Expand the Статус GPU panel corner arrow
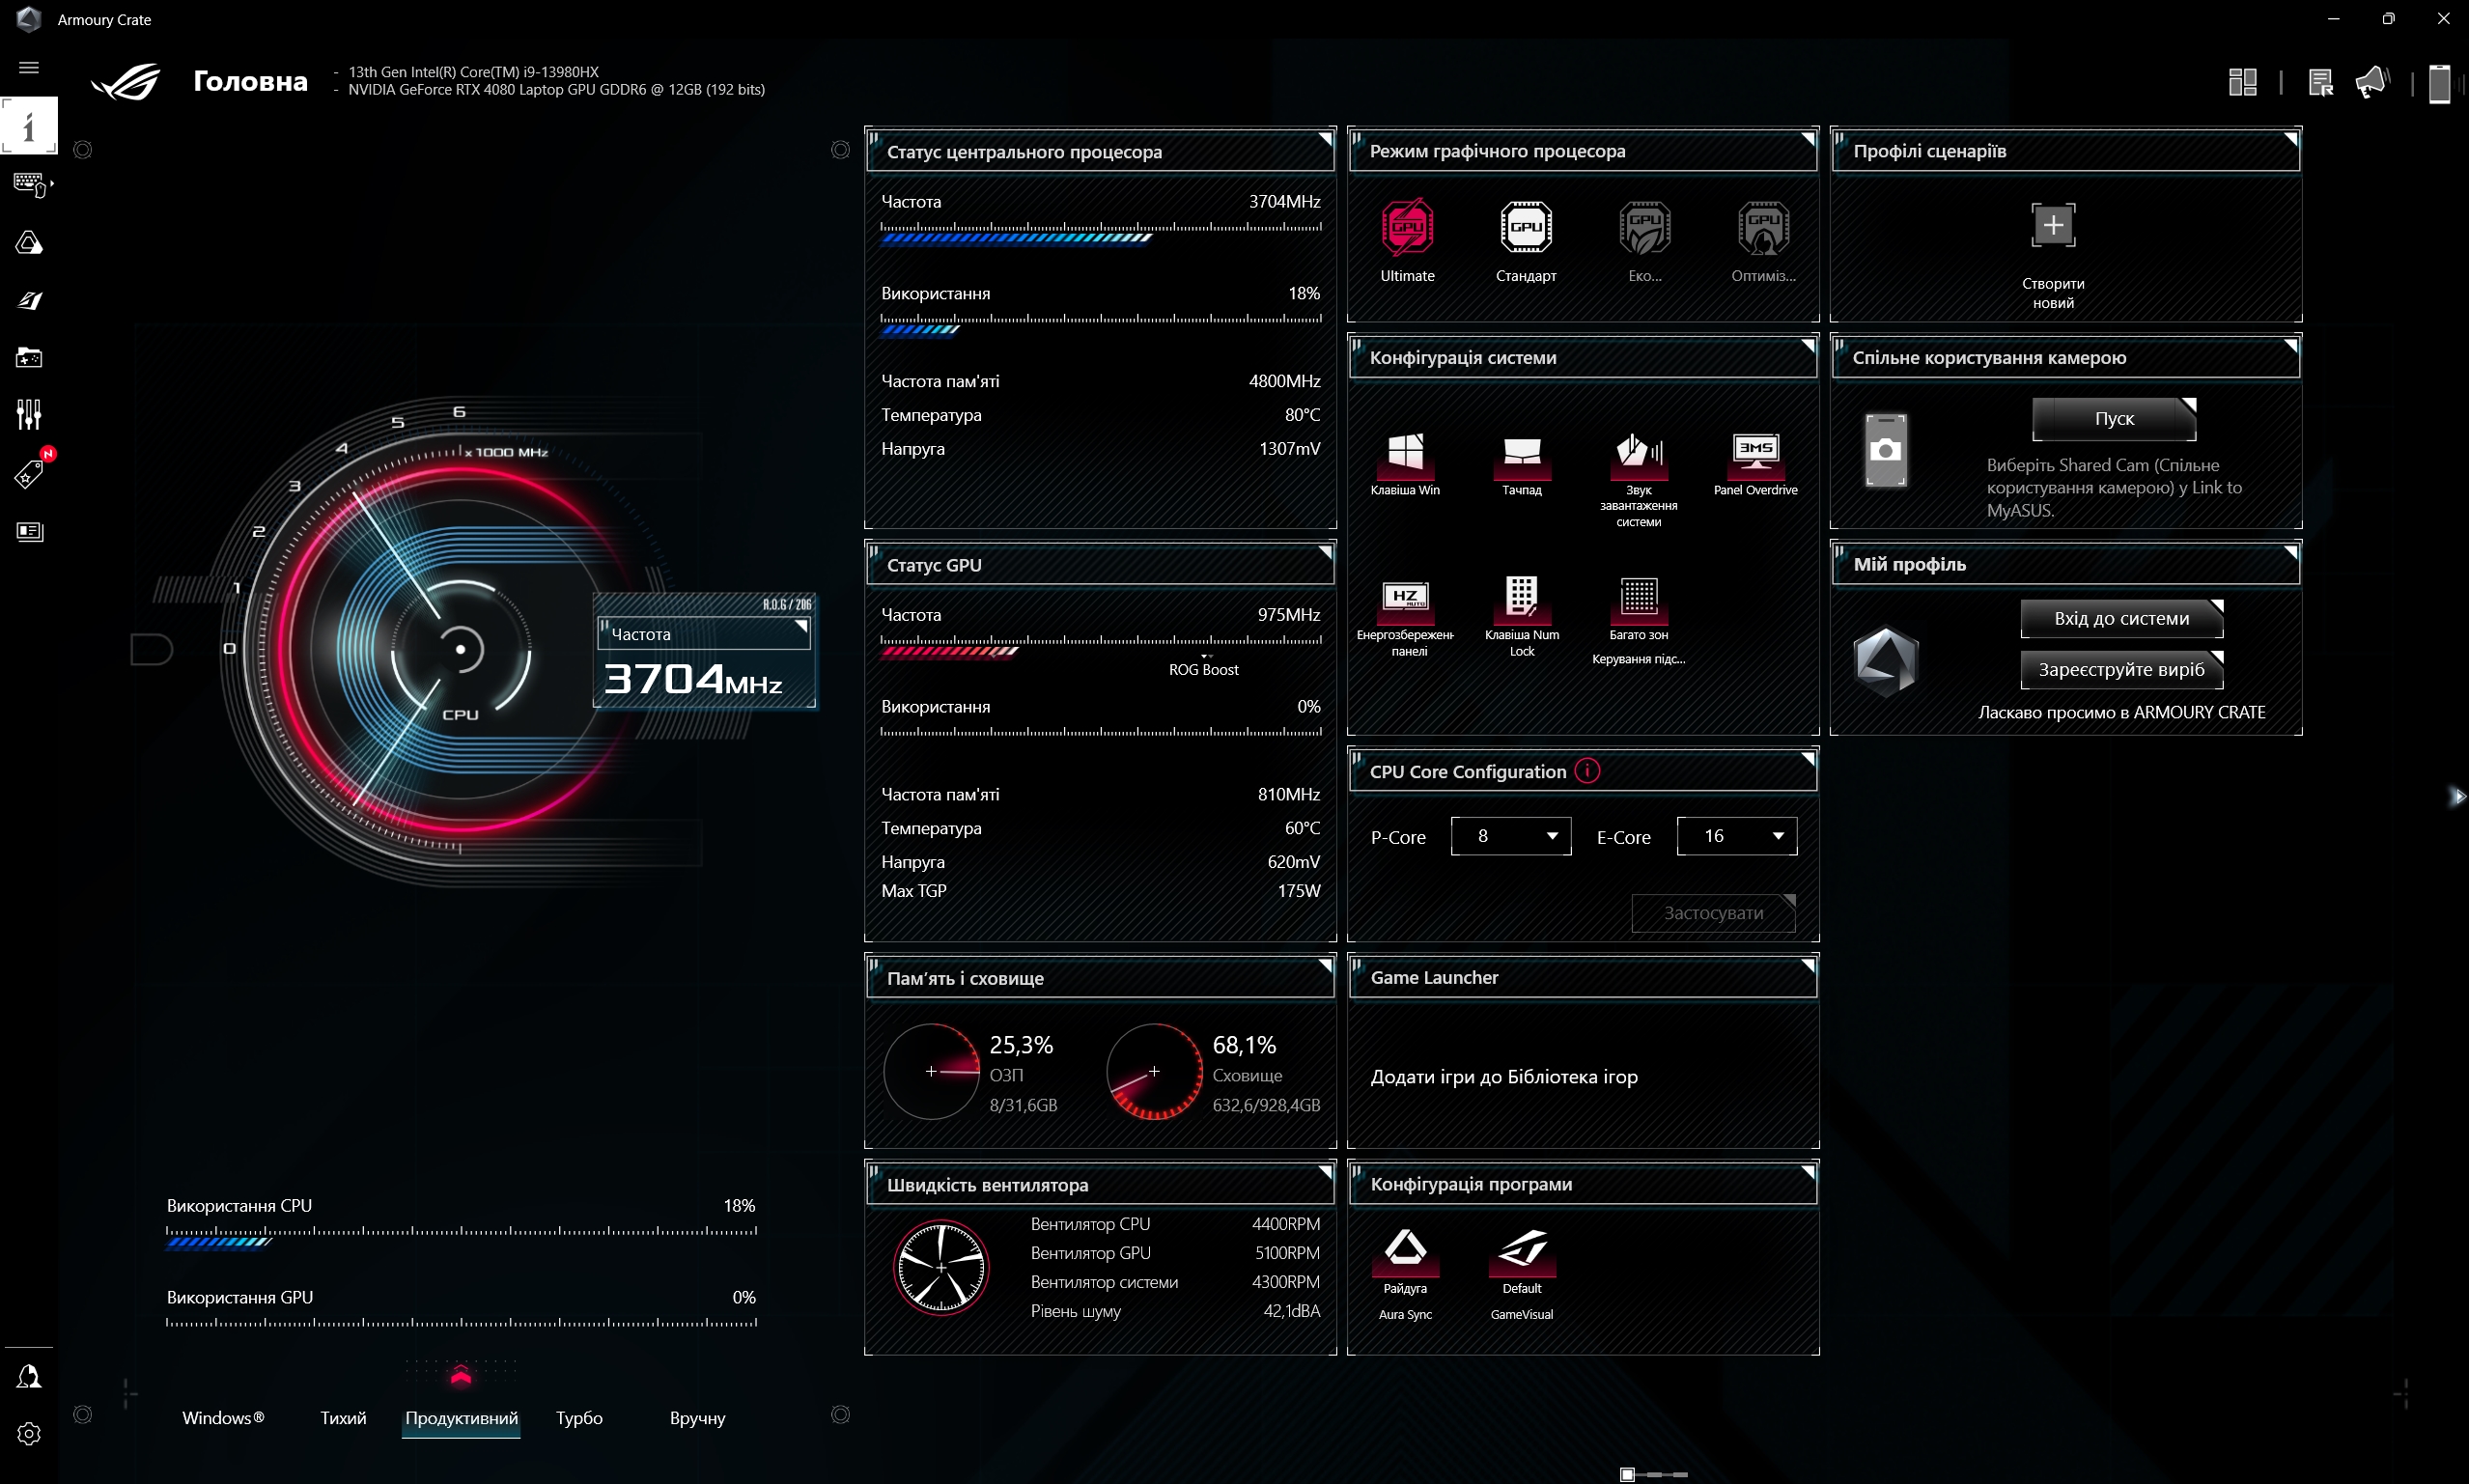2469x1484 pixels. coord(1324,552)
